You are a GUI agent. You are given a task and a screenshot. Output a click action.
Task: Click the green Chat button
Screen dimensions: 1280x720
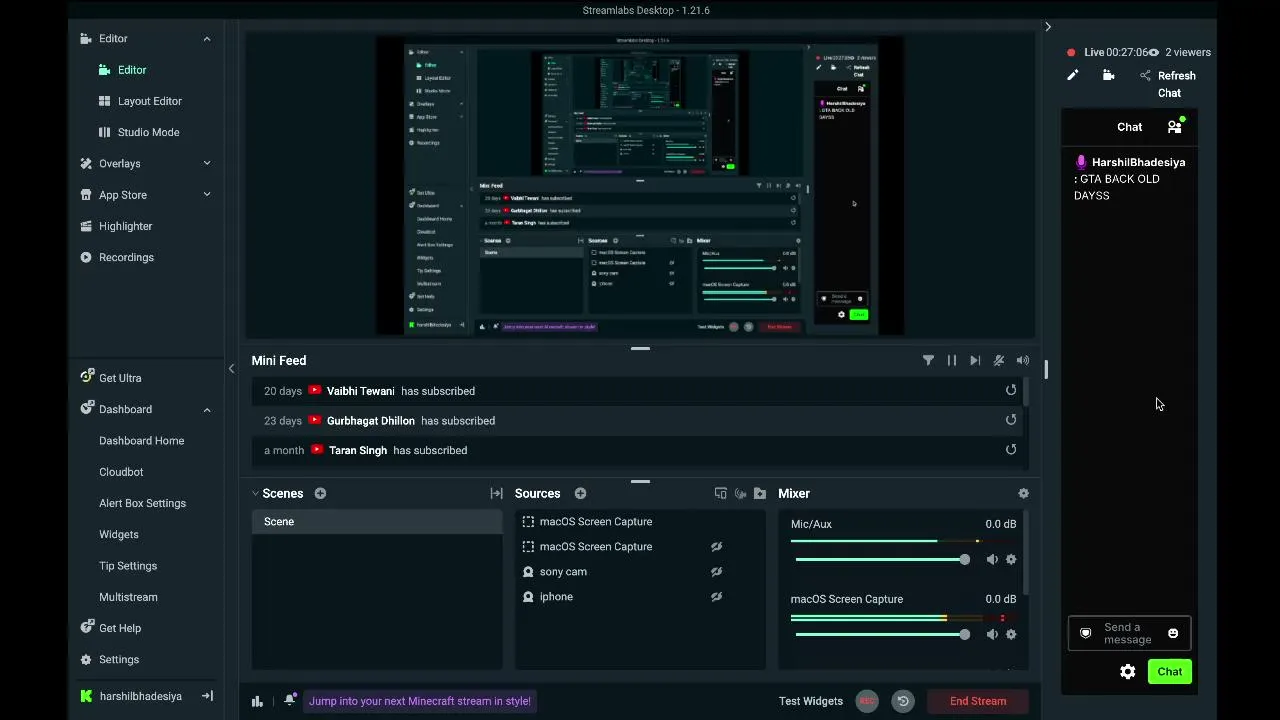point(1169,672)
